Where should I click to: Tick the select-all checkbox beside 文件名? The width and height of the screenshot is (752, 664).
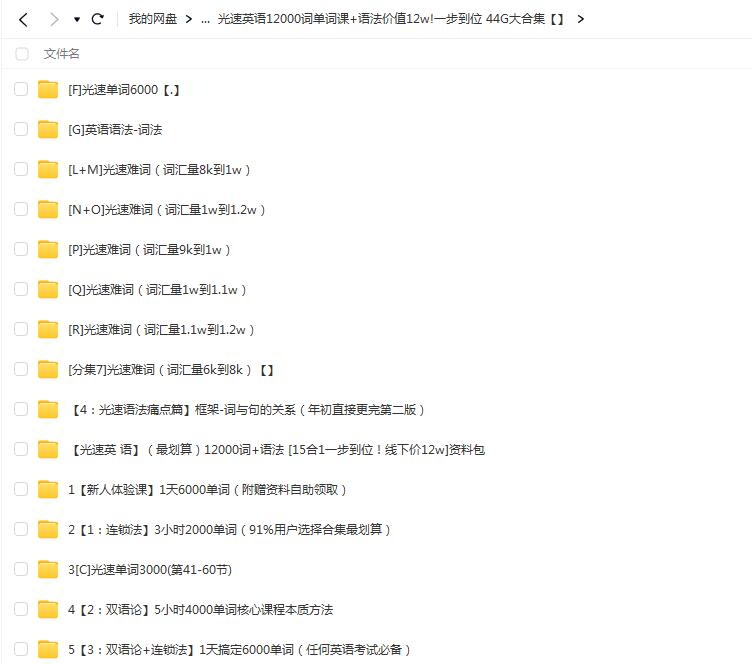[22, 54]
